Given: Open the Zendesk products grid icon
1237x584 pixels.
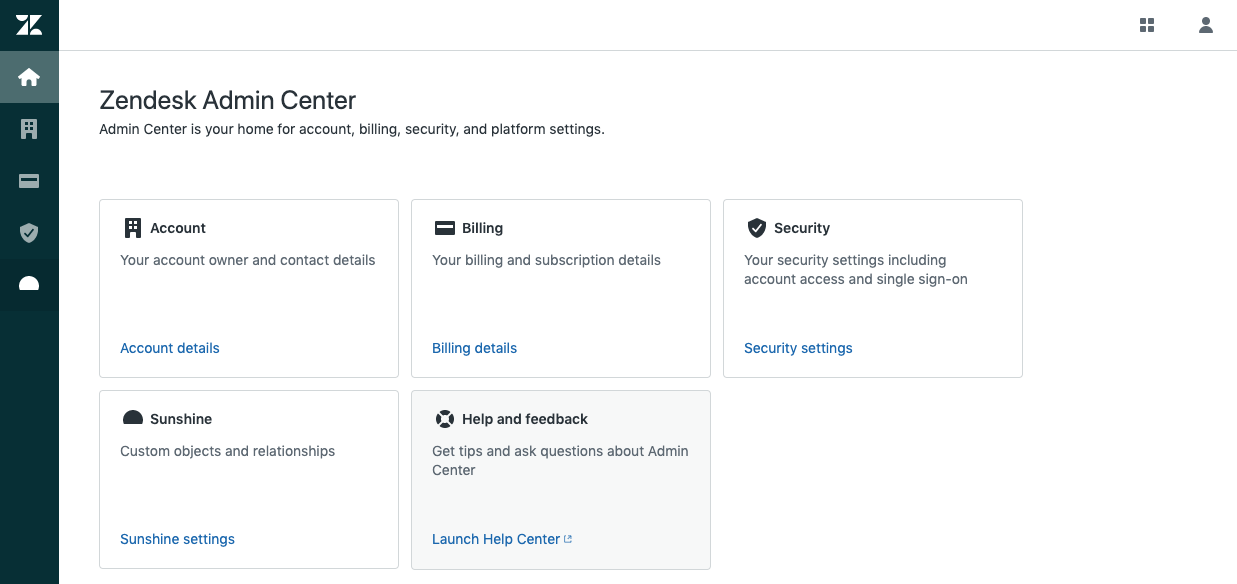Looking at the screenshot, I should pos(1146,24).
